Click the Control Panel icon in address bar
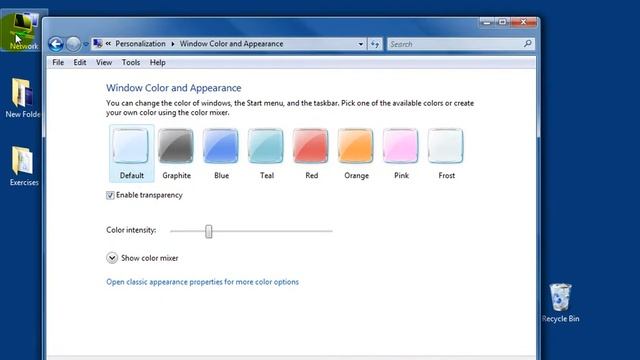 point(98,43)
